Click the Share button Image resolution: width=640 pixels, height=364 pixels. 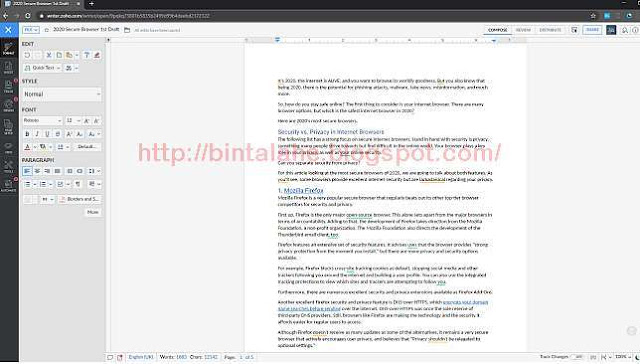(592, 30)
